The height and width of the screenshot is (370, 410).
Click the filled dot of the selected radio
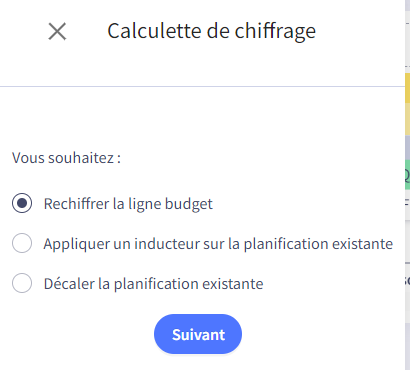22,203
